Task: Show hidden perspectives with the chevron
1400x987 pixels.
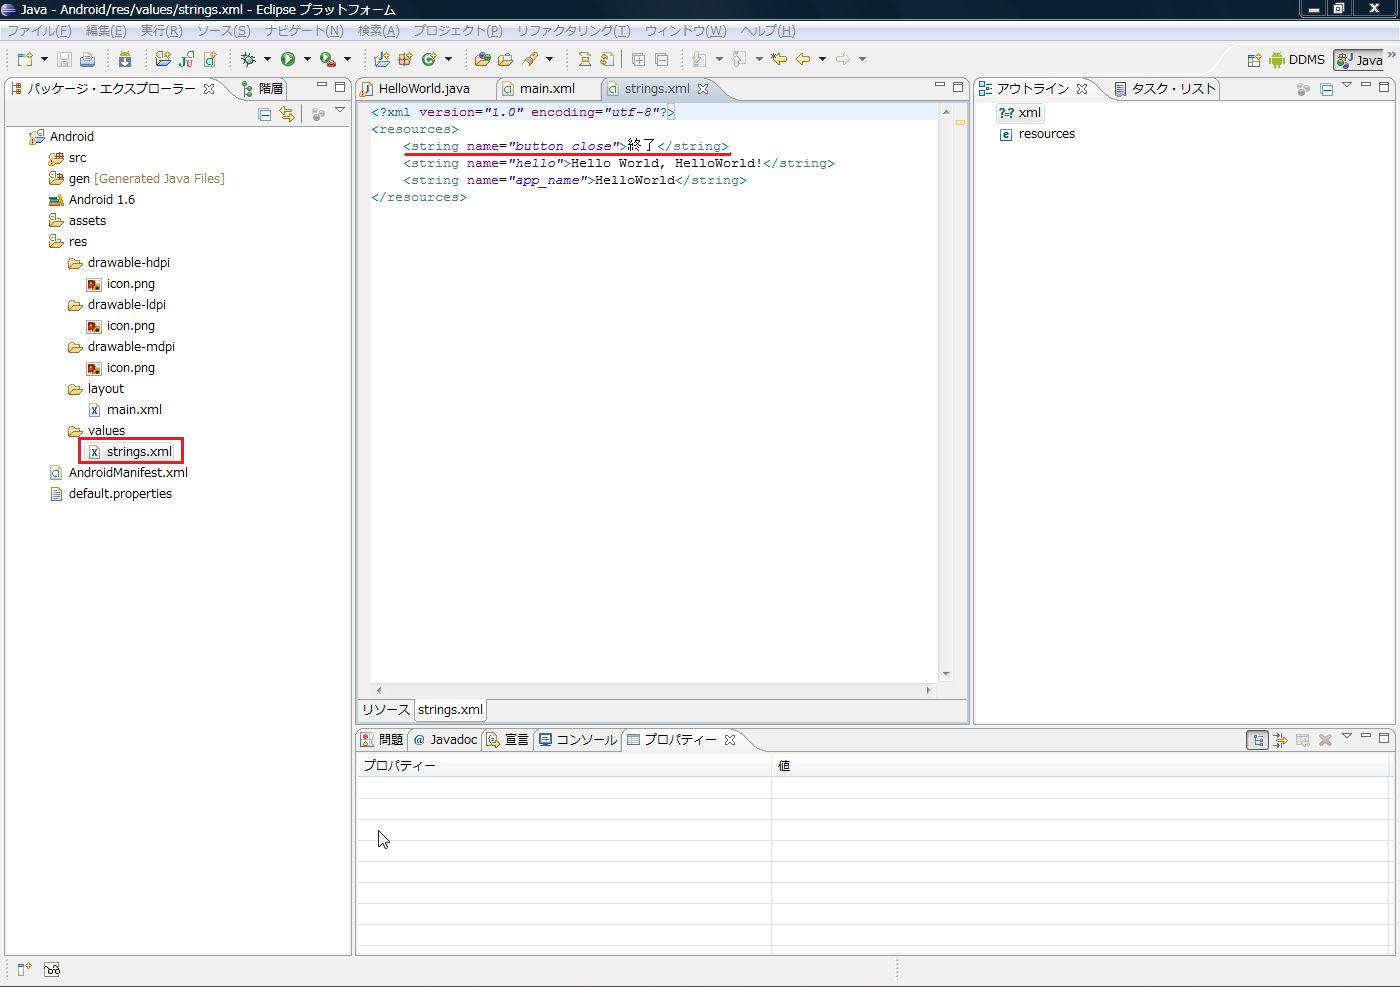Action: click(x=1391, y=56)
